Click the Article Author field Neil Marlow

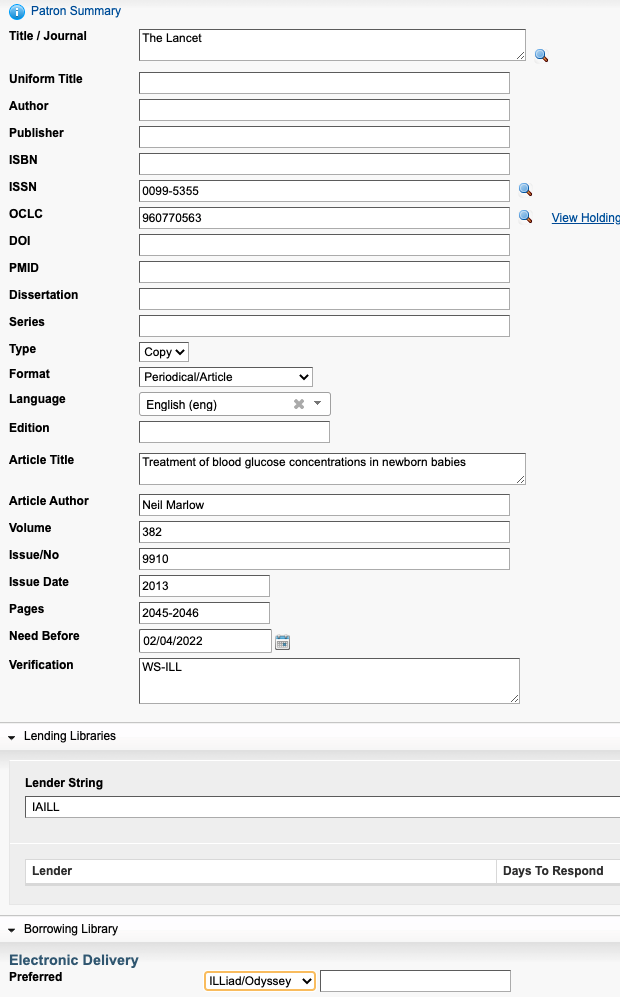tap(324, 505)
